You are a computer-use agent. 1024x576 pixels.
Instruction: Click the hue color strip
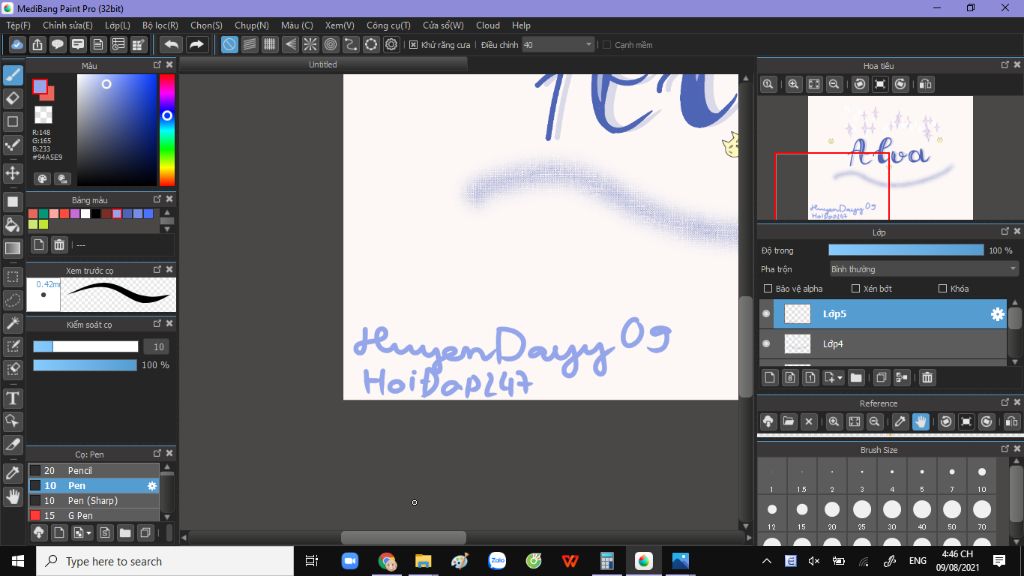tap(167, 130)
